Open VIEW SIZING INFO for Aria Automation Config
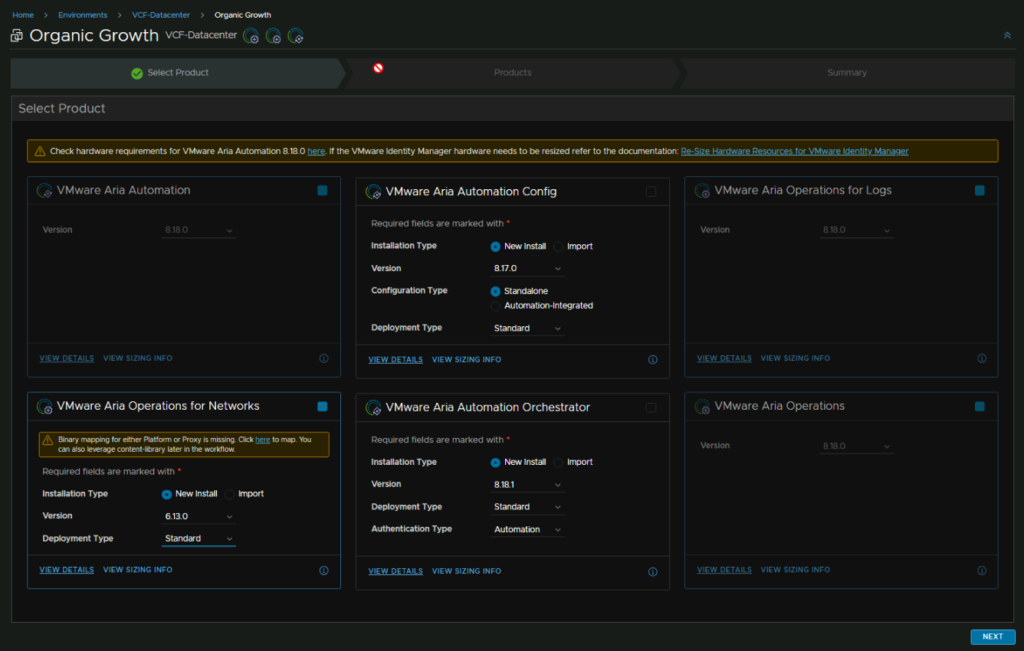Screen dimensions: 1024x651 466,360
